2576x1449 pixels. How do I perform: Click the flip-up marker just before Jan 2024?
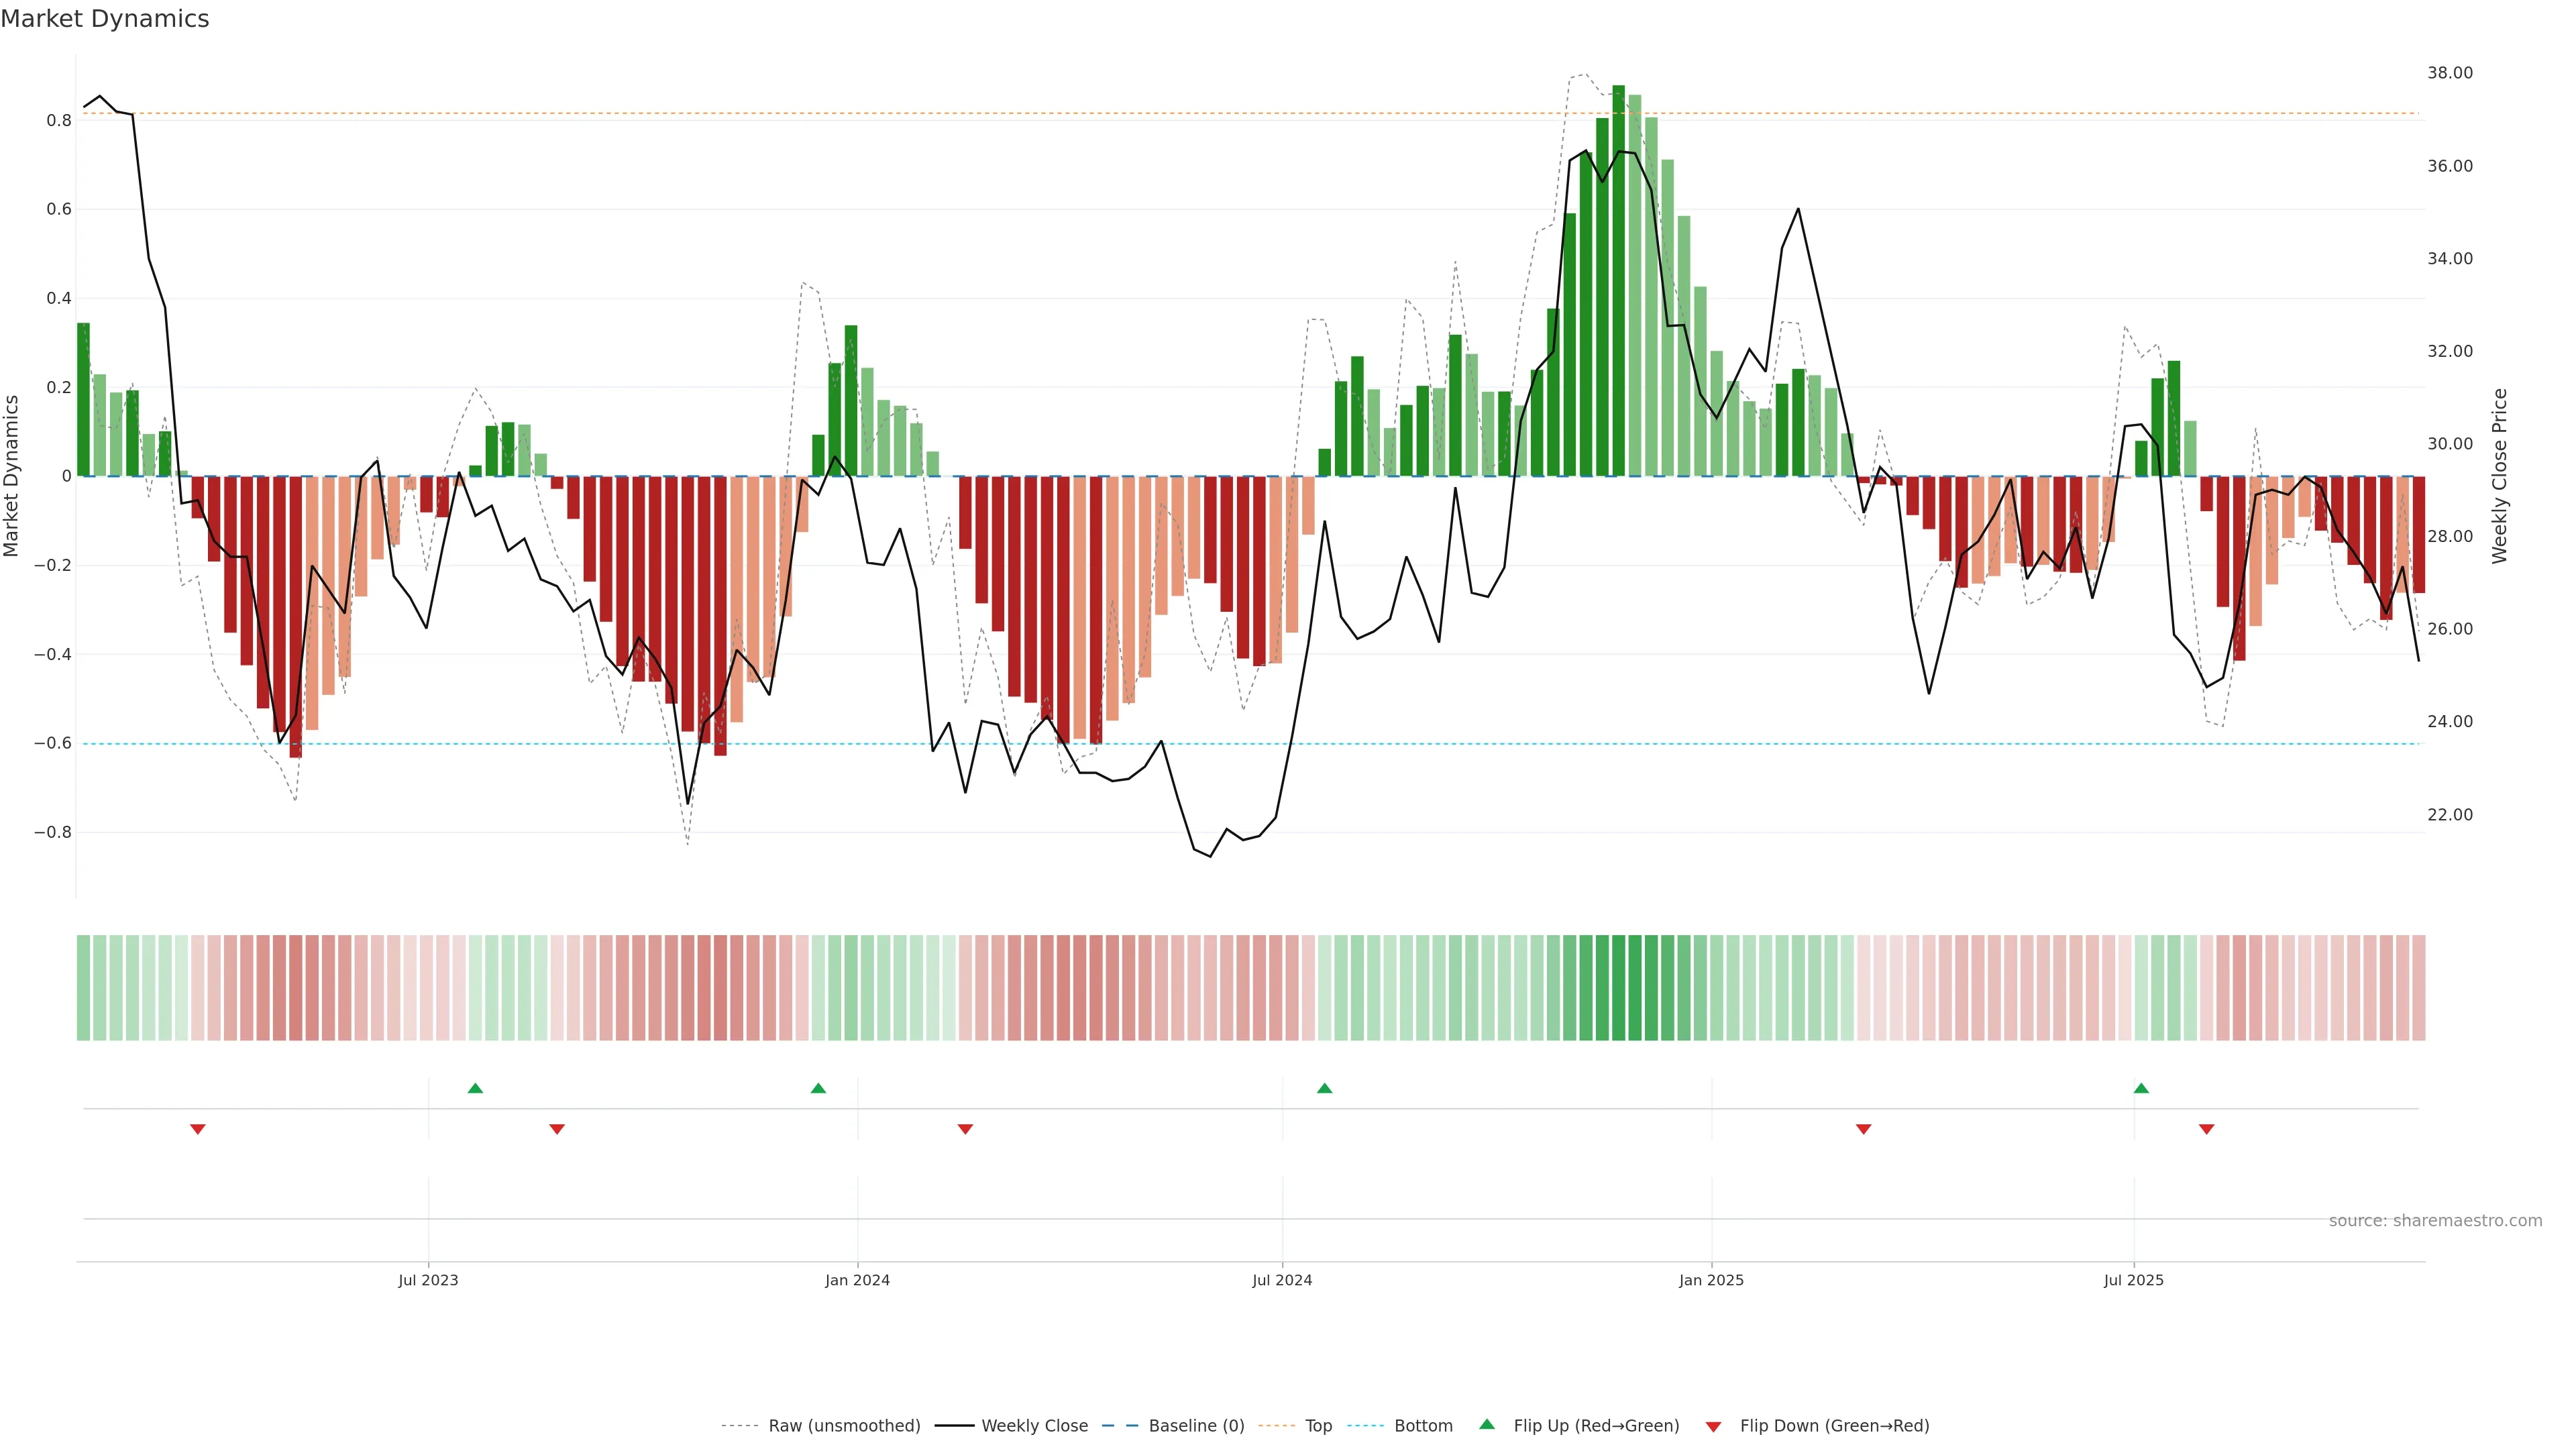point(818,1088)
